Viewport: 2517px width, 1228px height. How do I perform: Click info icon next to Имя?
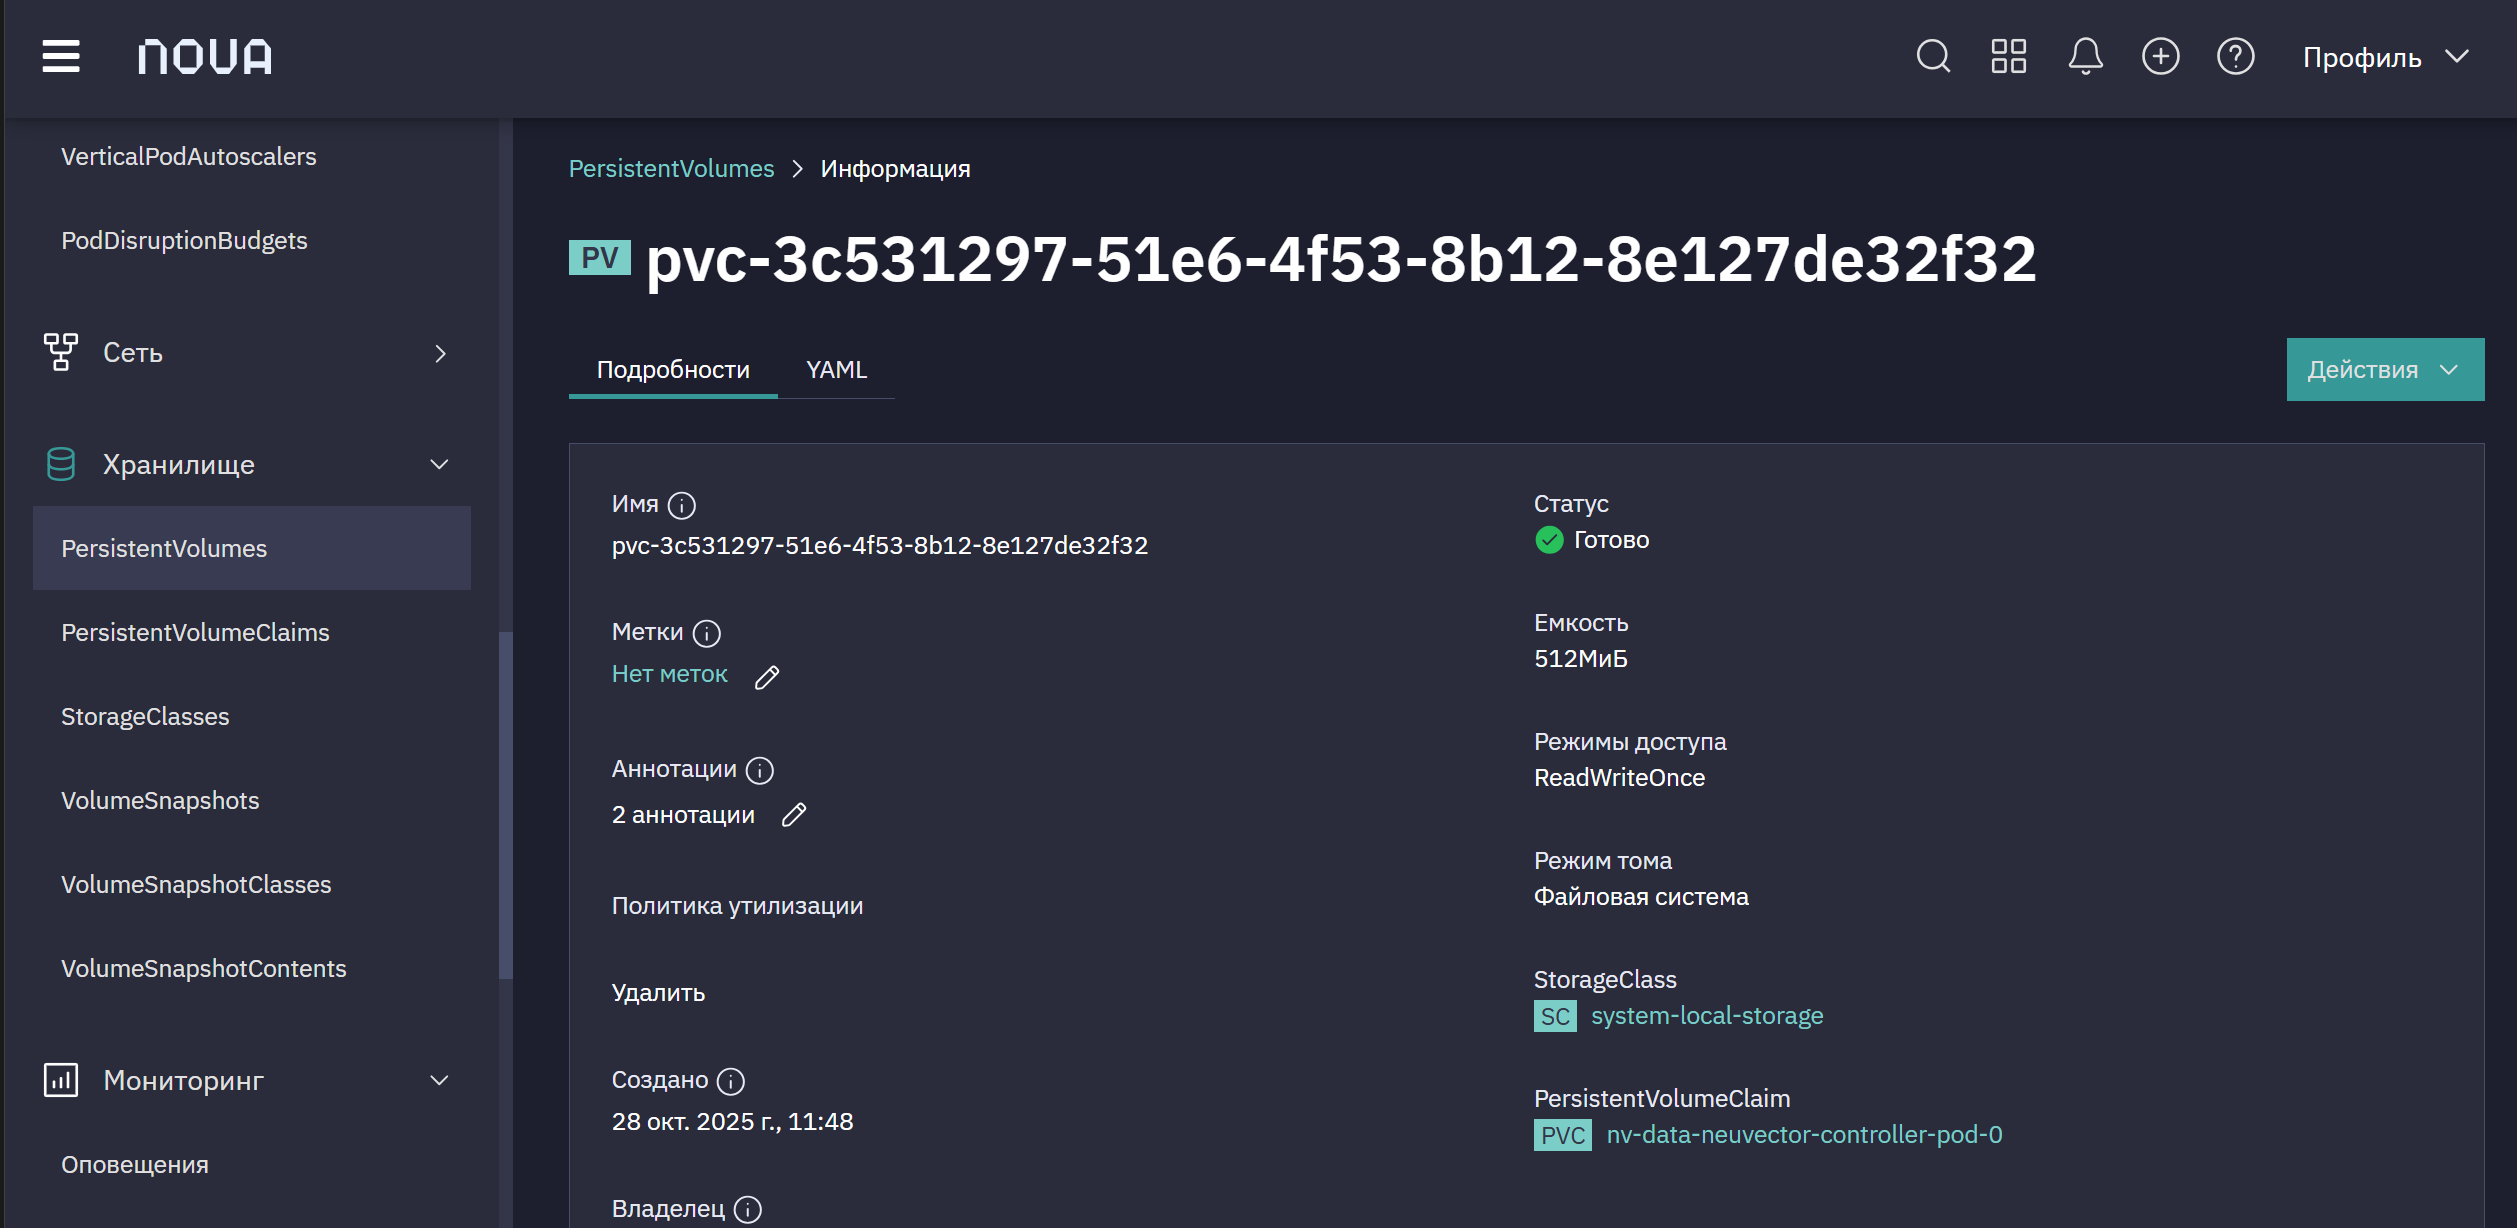tap(682, 505)
